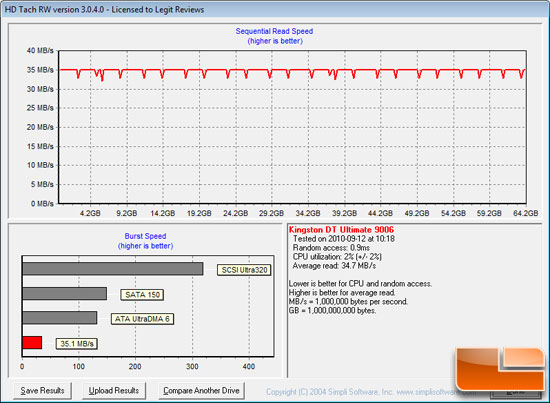Click the red burst speed bar
The height and width of the screenshot is (403, 550).
[32, 343]
